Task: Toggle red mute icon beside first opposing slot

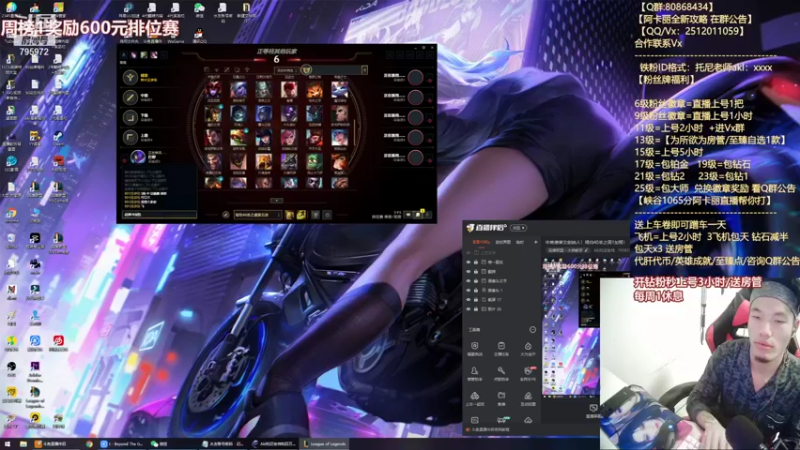Action: [x=430, y=81]
